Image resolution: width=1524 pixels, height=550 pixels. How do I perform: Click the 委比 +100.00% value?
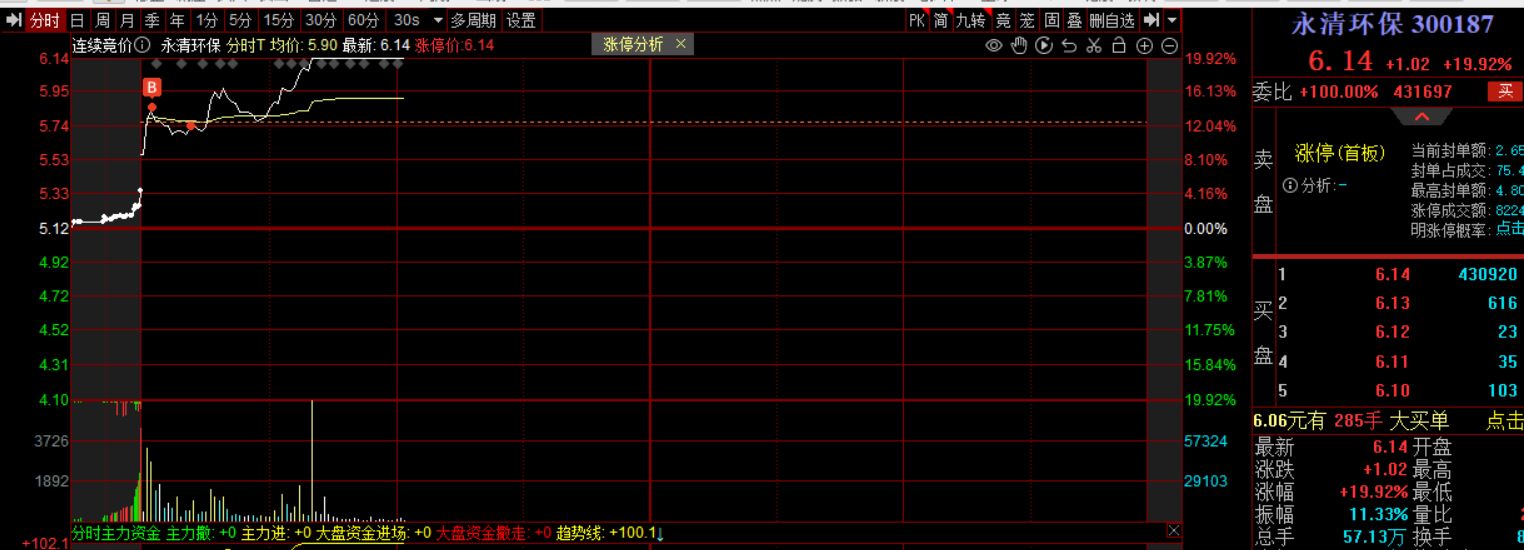(1339, 92)
